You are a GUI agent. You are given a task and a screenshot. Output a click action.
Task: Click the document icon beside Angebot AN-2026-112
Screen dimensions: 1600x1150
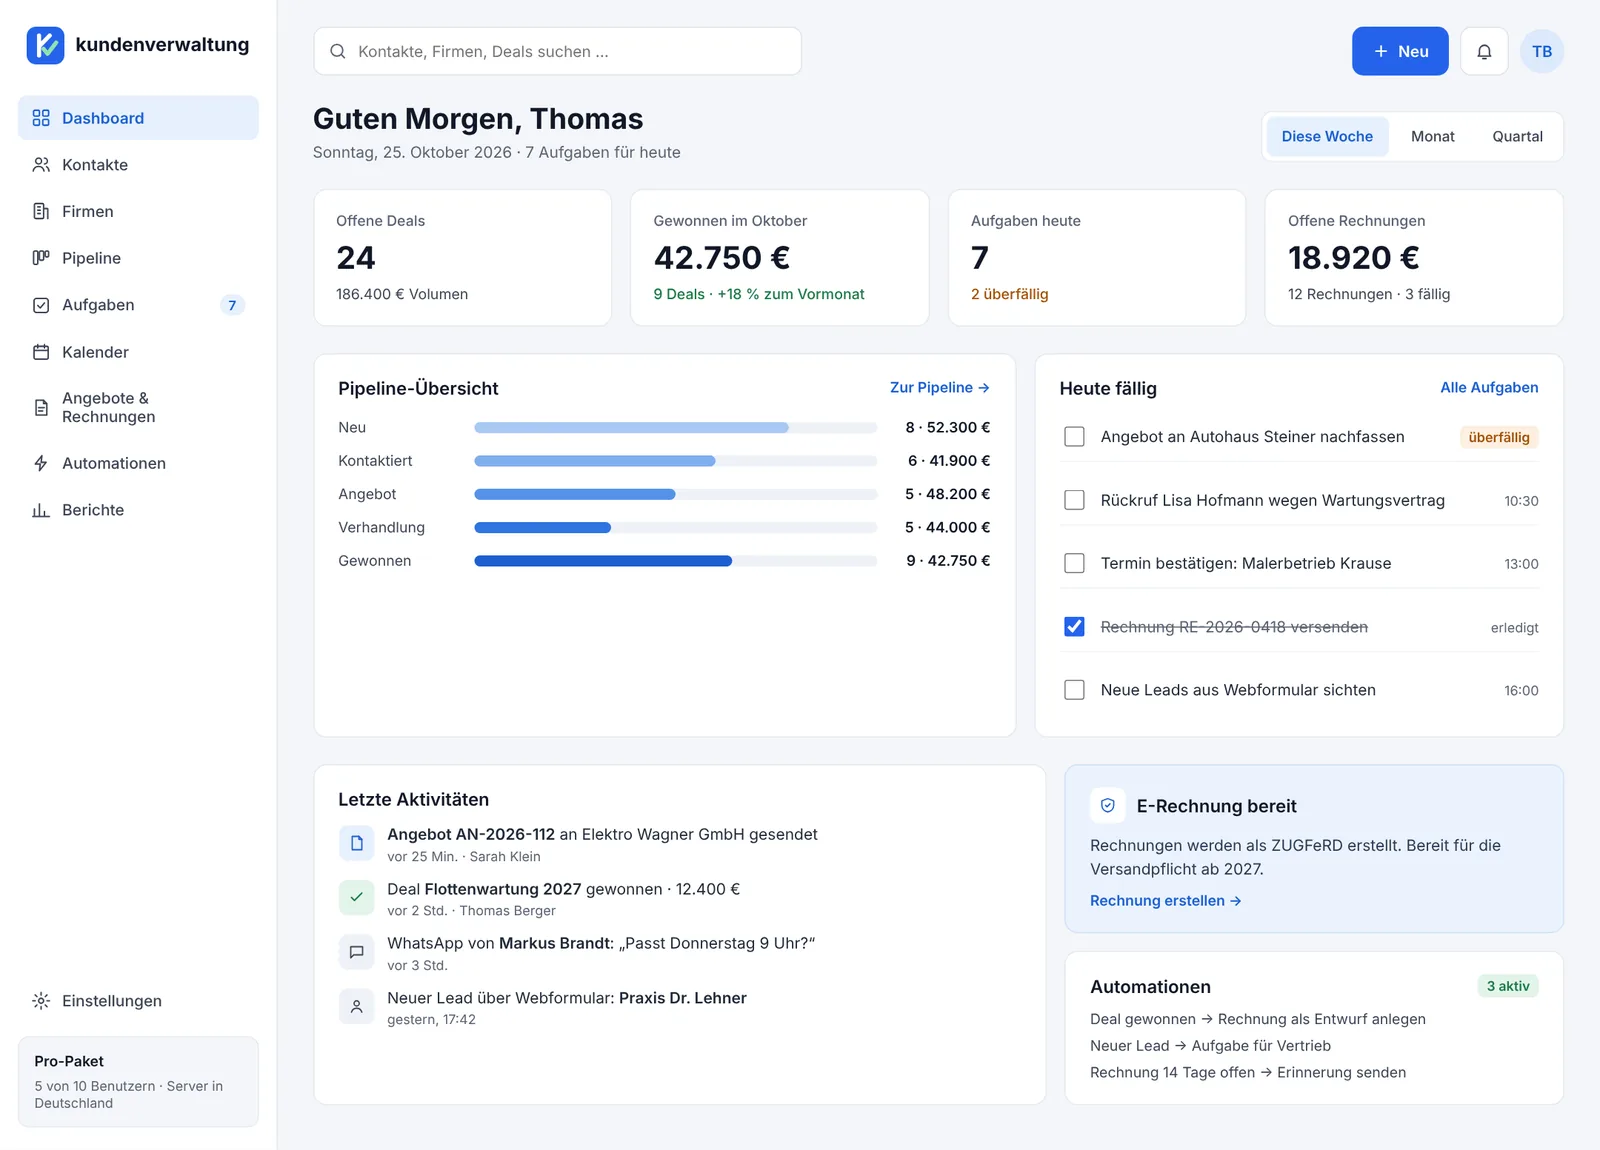(x=356, y=844)
